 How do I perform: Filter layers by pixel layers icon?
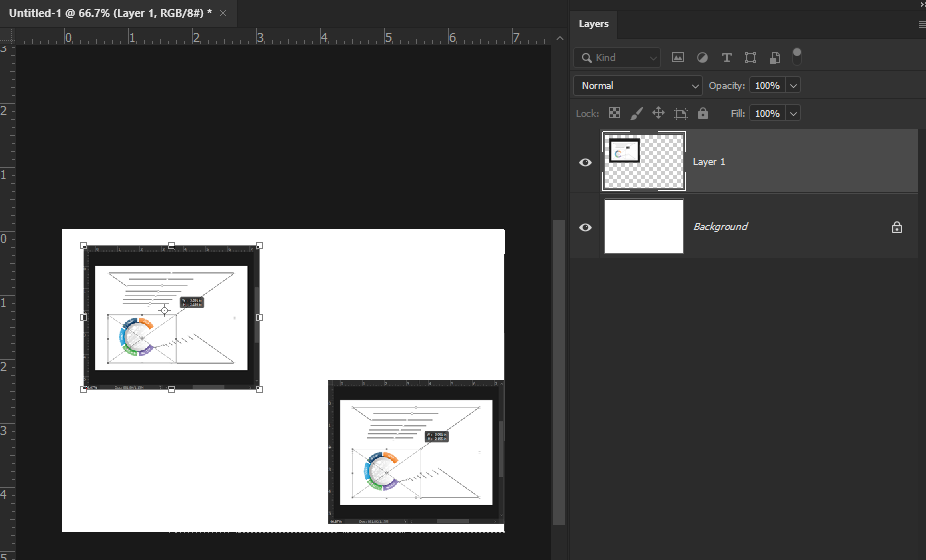(678, 58)
